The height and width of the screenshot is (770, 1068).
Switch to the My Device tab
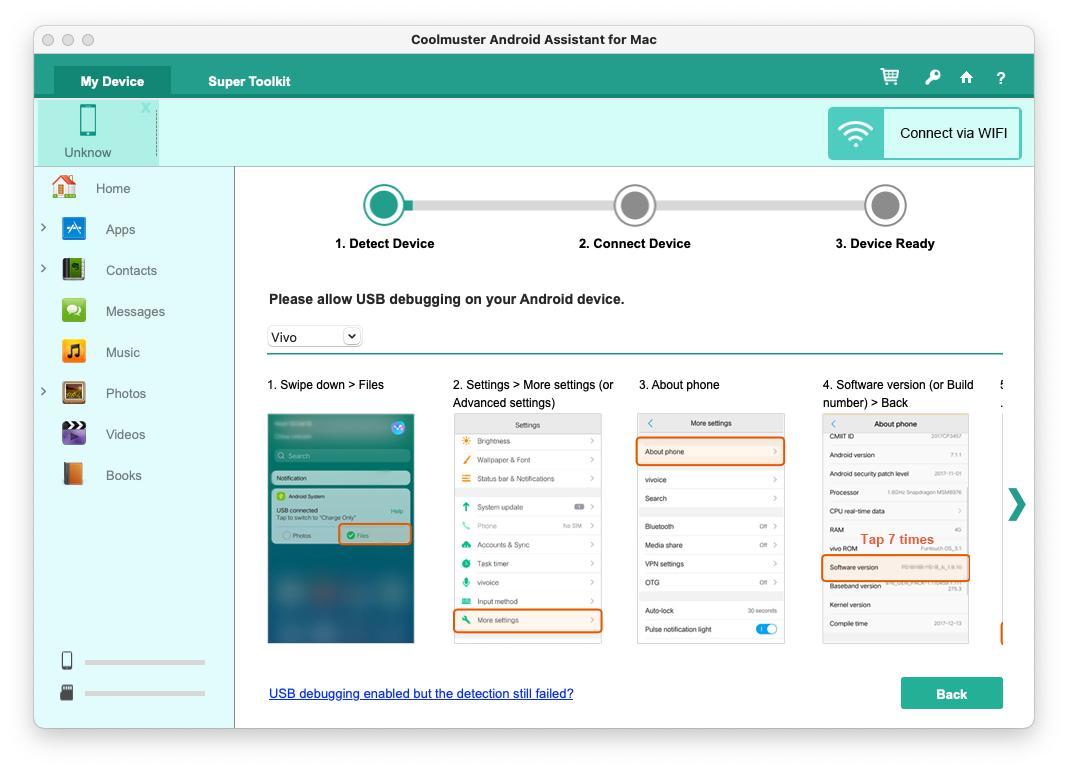pyautogui.click(x=112, y=81)
